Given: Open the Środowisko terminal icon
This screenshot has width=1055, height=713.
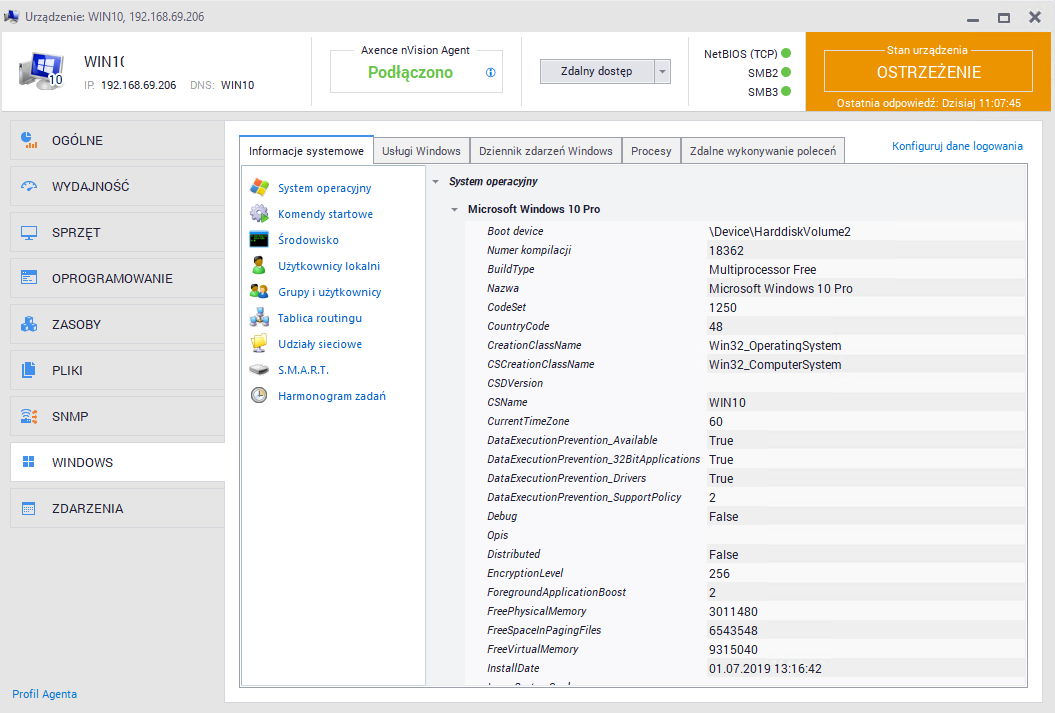Looking at the screenshot, I should tap(260, 240).
